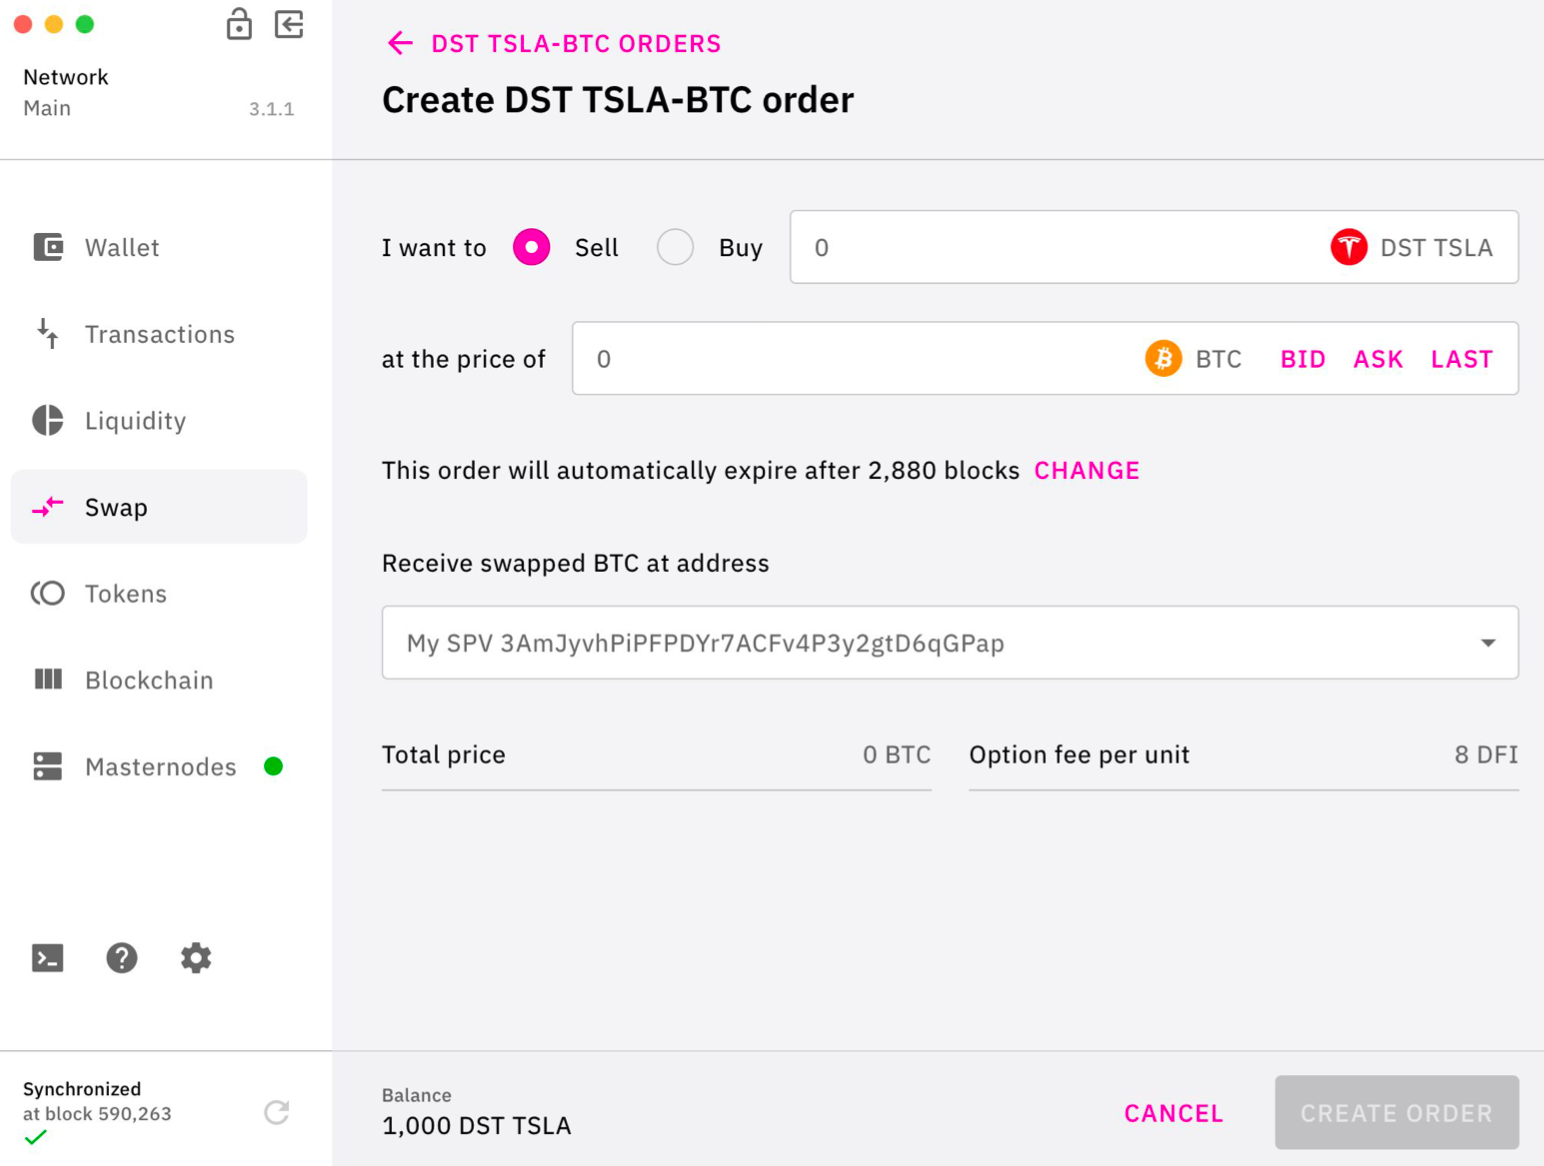Click the 0 BTC total price value
Image resolution: width=1544 pixels, height=1166 pixels.
897,754
